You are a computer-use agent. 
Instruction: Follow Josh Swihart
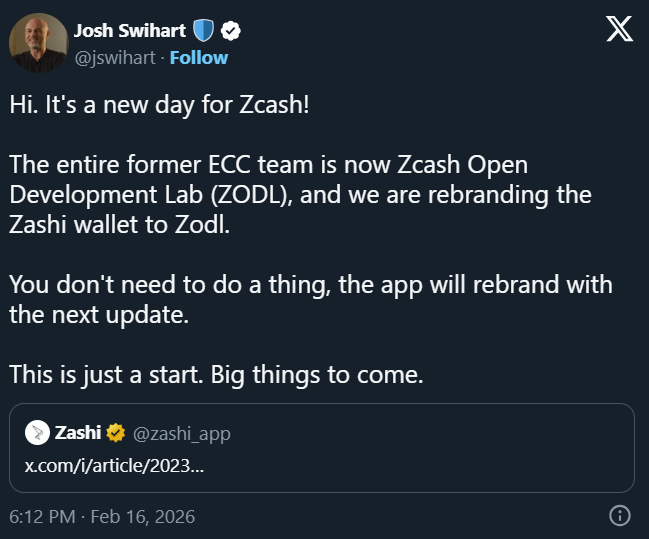point(198,57)
